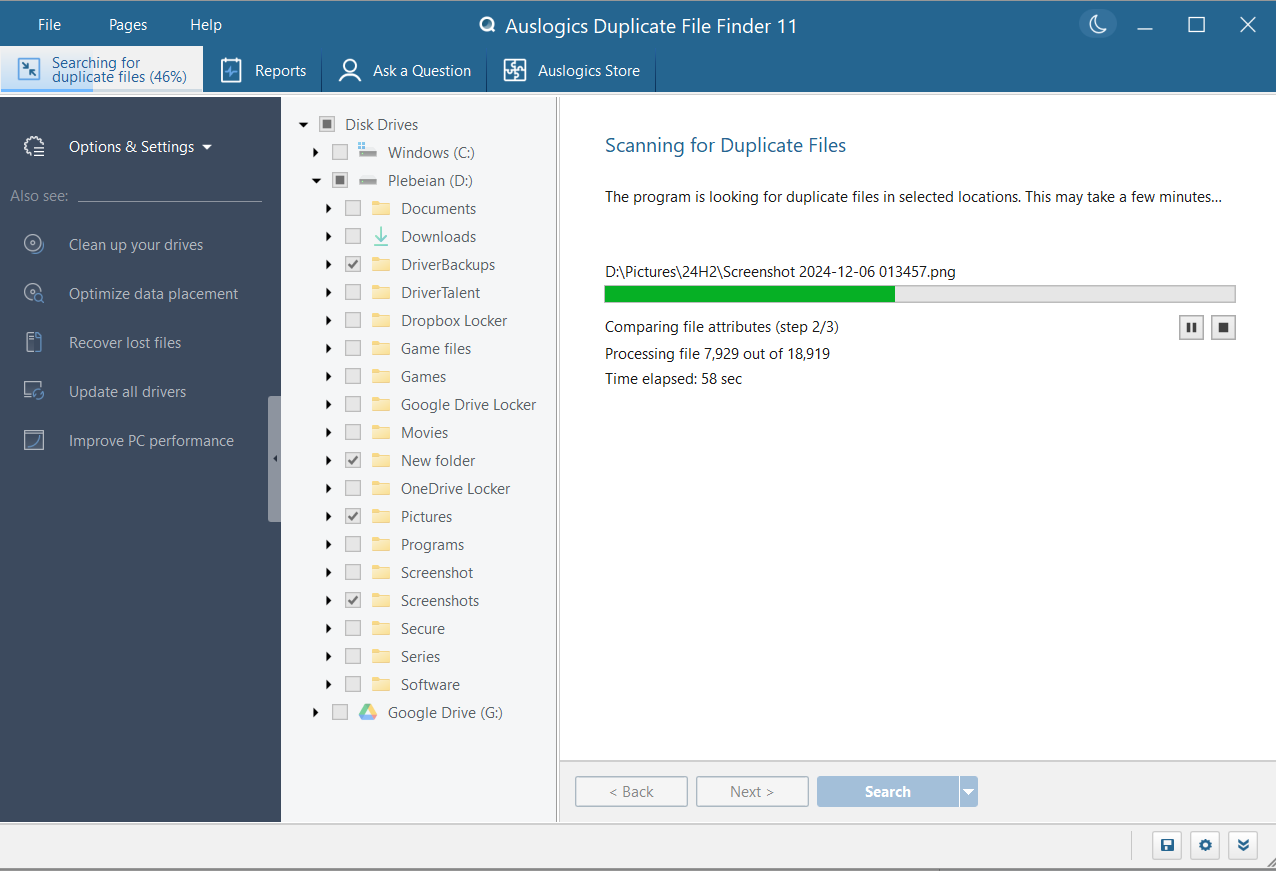Image resolution: width=1276 pixels, height=871 pixels.
Task: Toggle dark mode moon icon
Action: coord(1098,25)
